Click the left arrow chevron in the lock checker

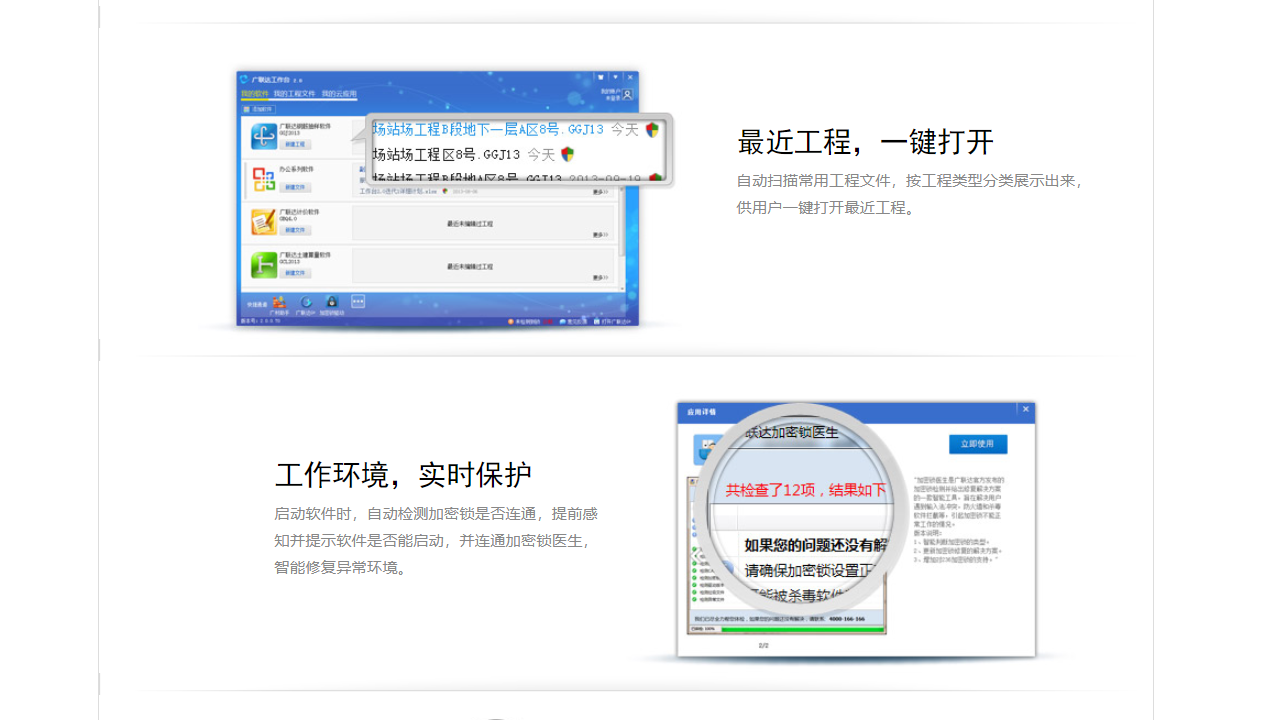pyautogui.click(x=696, y=555)
